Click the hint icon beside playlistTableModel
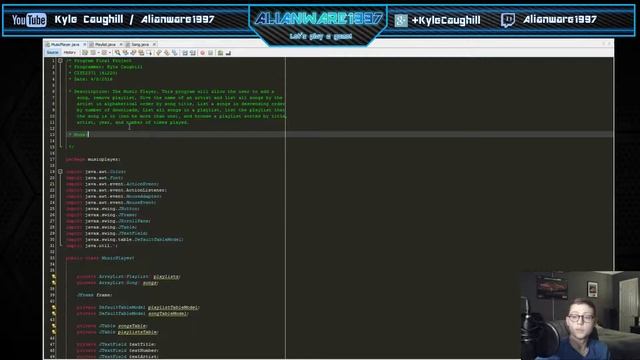640x360 pixels. pyautogui.click(x=53, y=307)
